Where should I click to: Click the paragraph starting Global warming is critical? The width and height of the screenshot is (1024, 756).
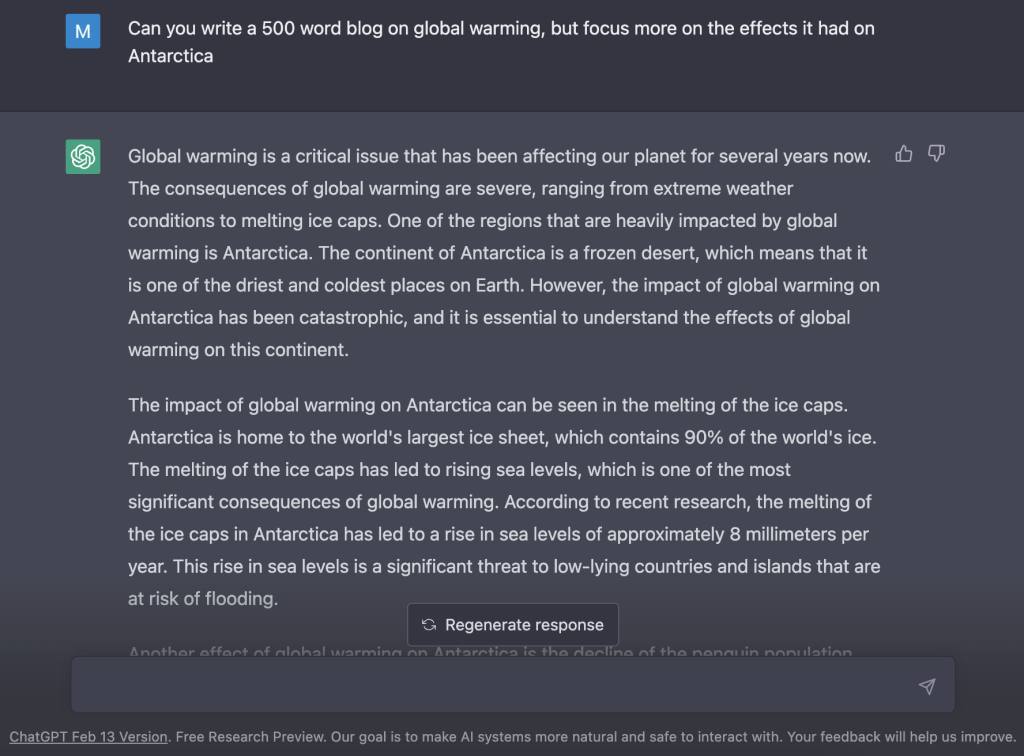[504, 253]
